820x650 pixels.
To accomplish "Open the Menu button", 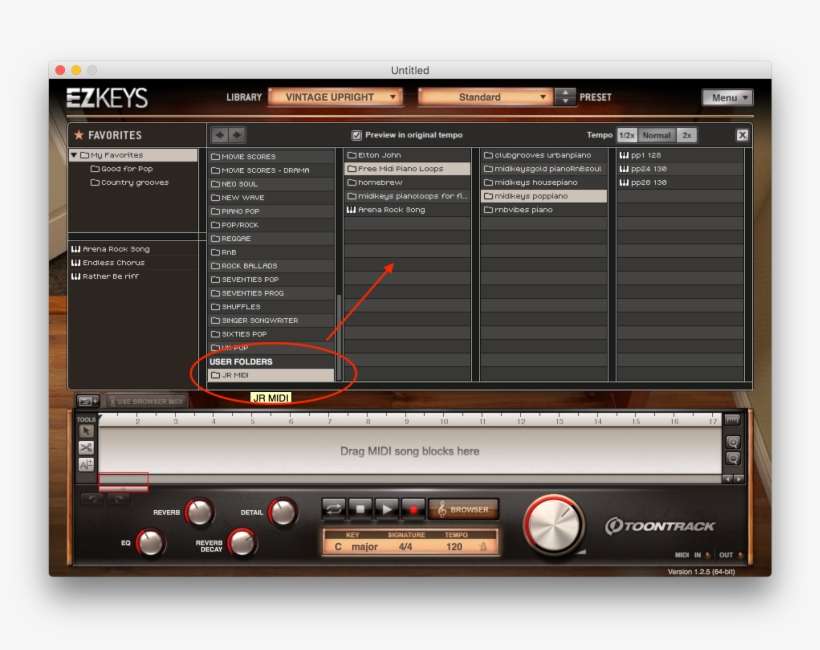I will tap(727, 97).
